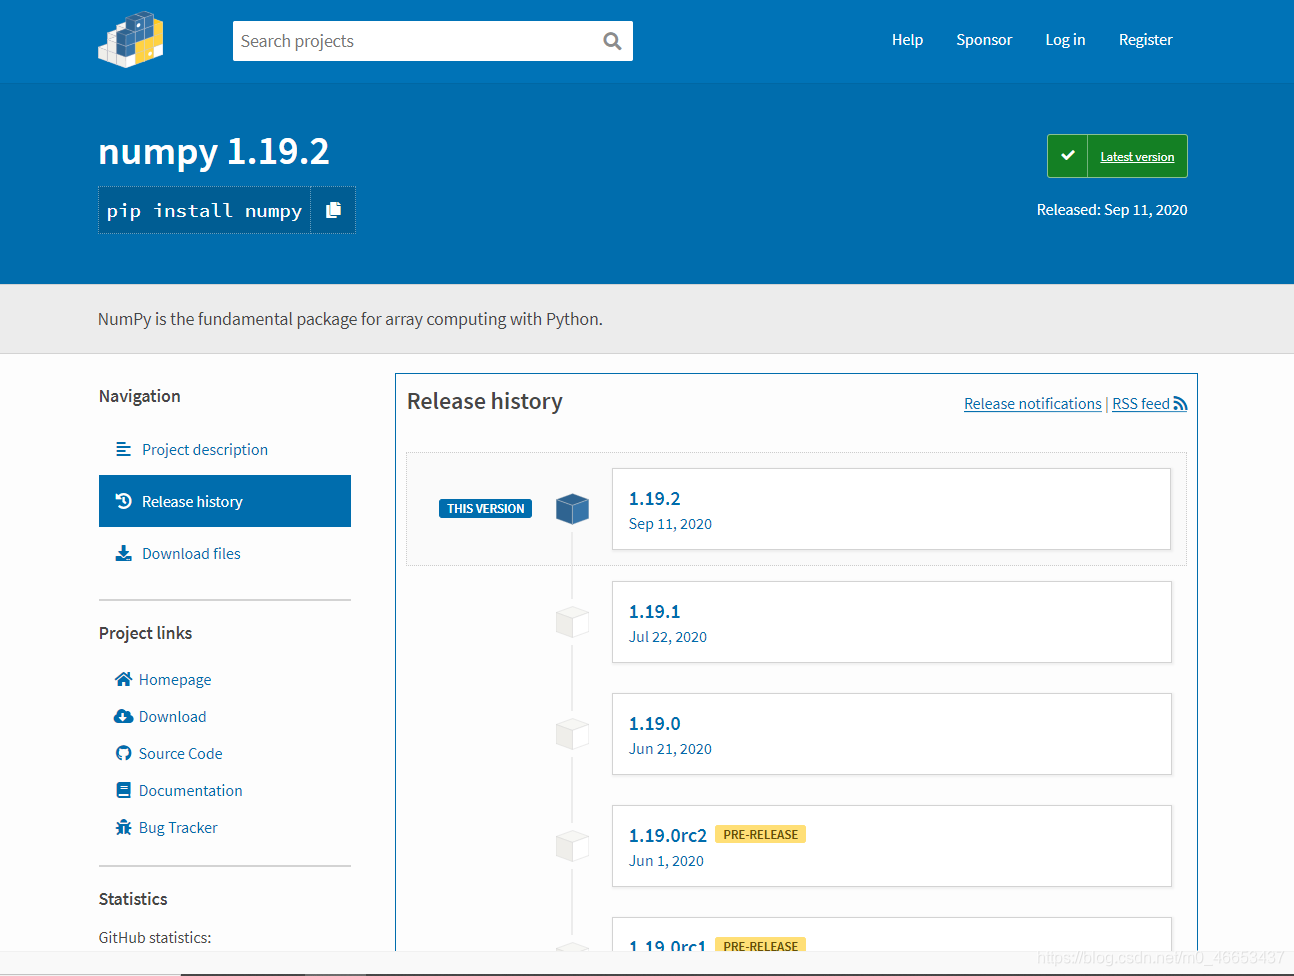Click the white cube icon for version 1.19.1
This screenshot has width=1294, height=976.
click(572, 621)
